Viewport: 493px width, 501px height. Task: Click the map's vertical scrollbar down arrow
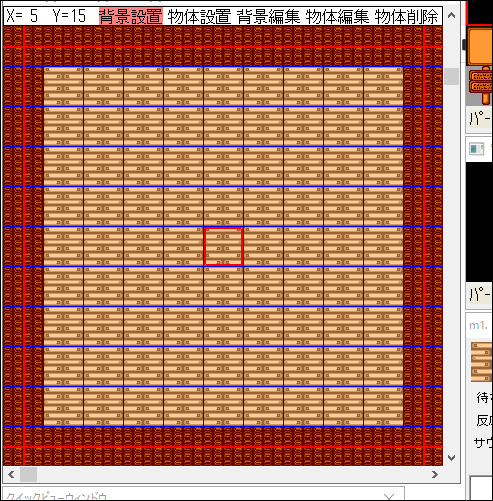[451, 458]
